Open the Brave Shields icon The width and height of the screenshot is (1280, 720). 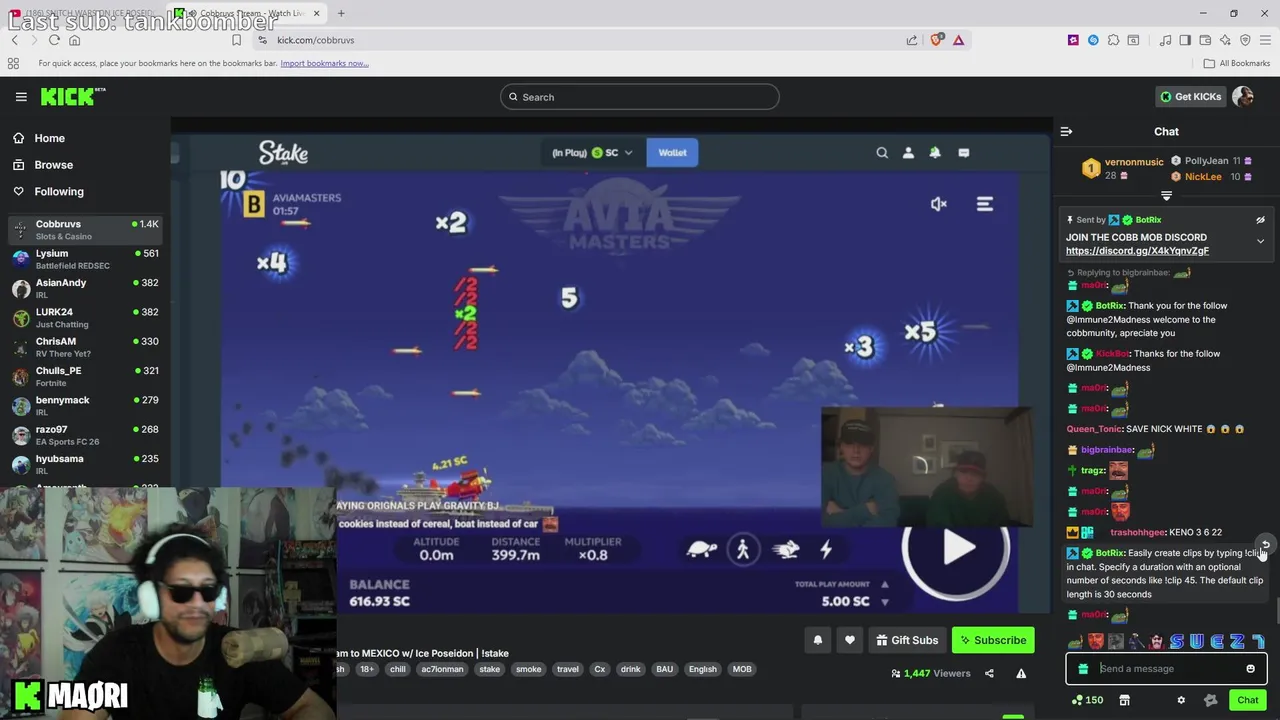coord(937,40)
